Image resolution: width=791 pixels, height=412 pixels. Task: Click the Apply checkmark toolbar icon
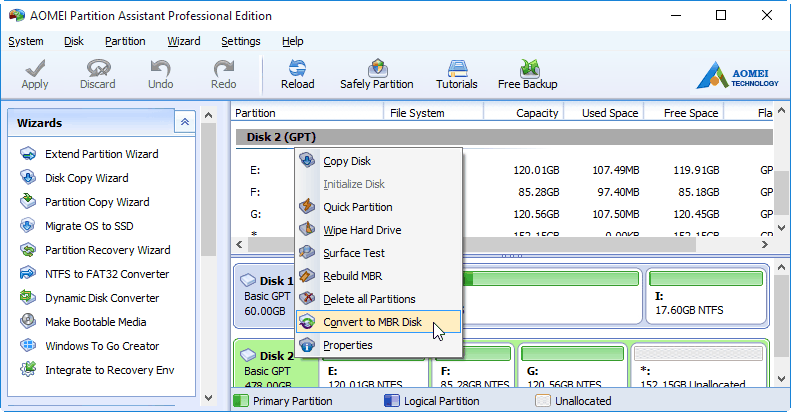pos(35,68)
